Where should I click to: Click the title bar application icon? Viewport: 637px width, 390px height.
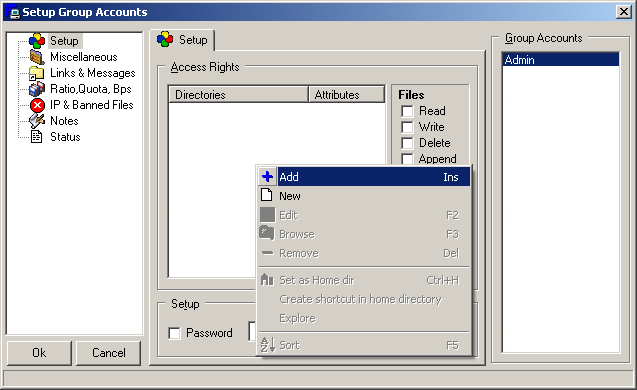click(14, 12)
